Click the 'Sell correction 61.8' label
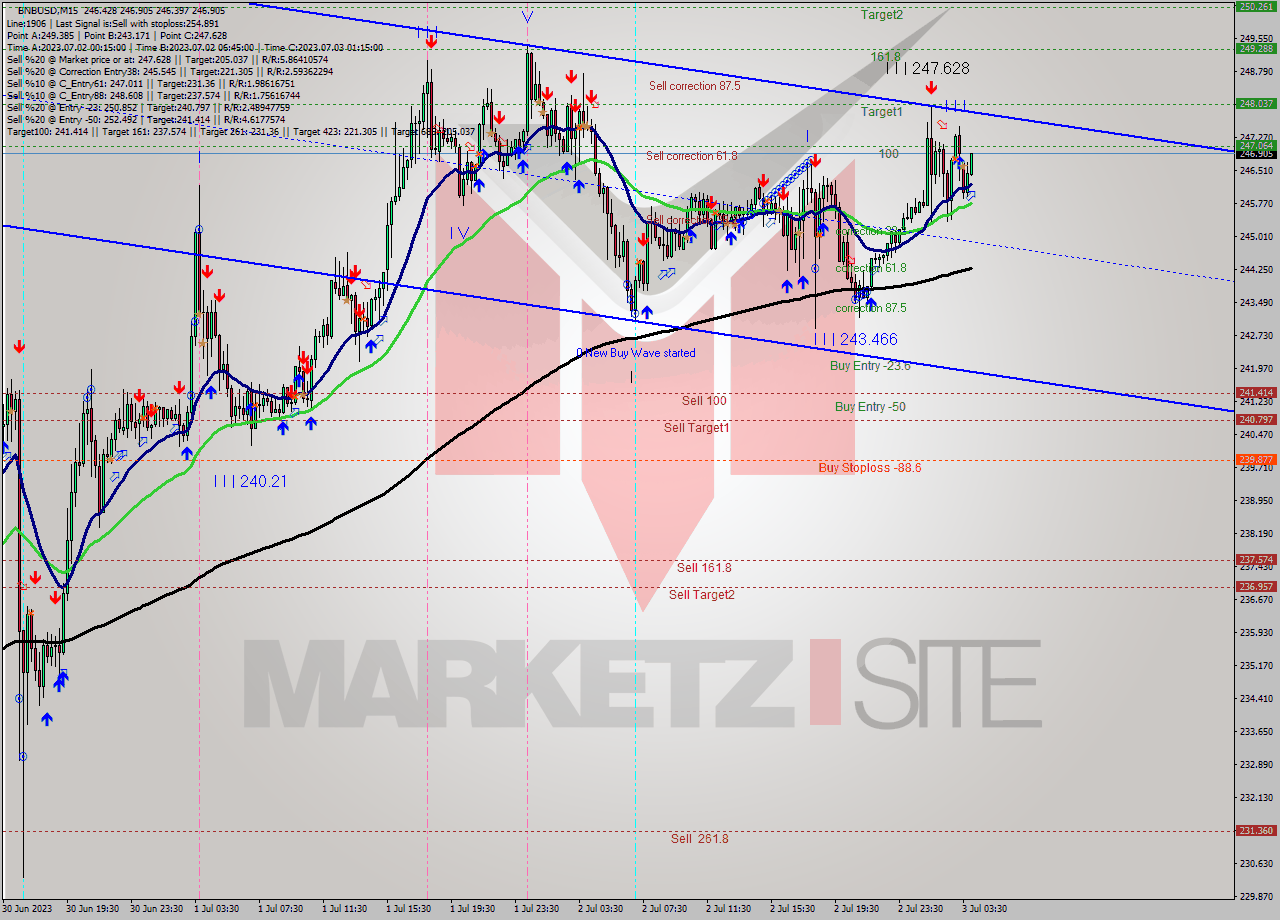Image resolution: width=1280 pixels, height=920 pixels. [691, 155]
